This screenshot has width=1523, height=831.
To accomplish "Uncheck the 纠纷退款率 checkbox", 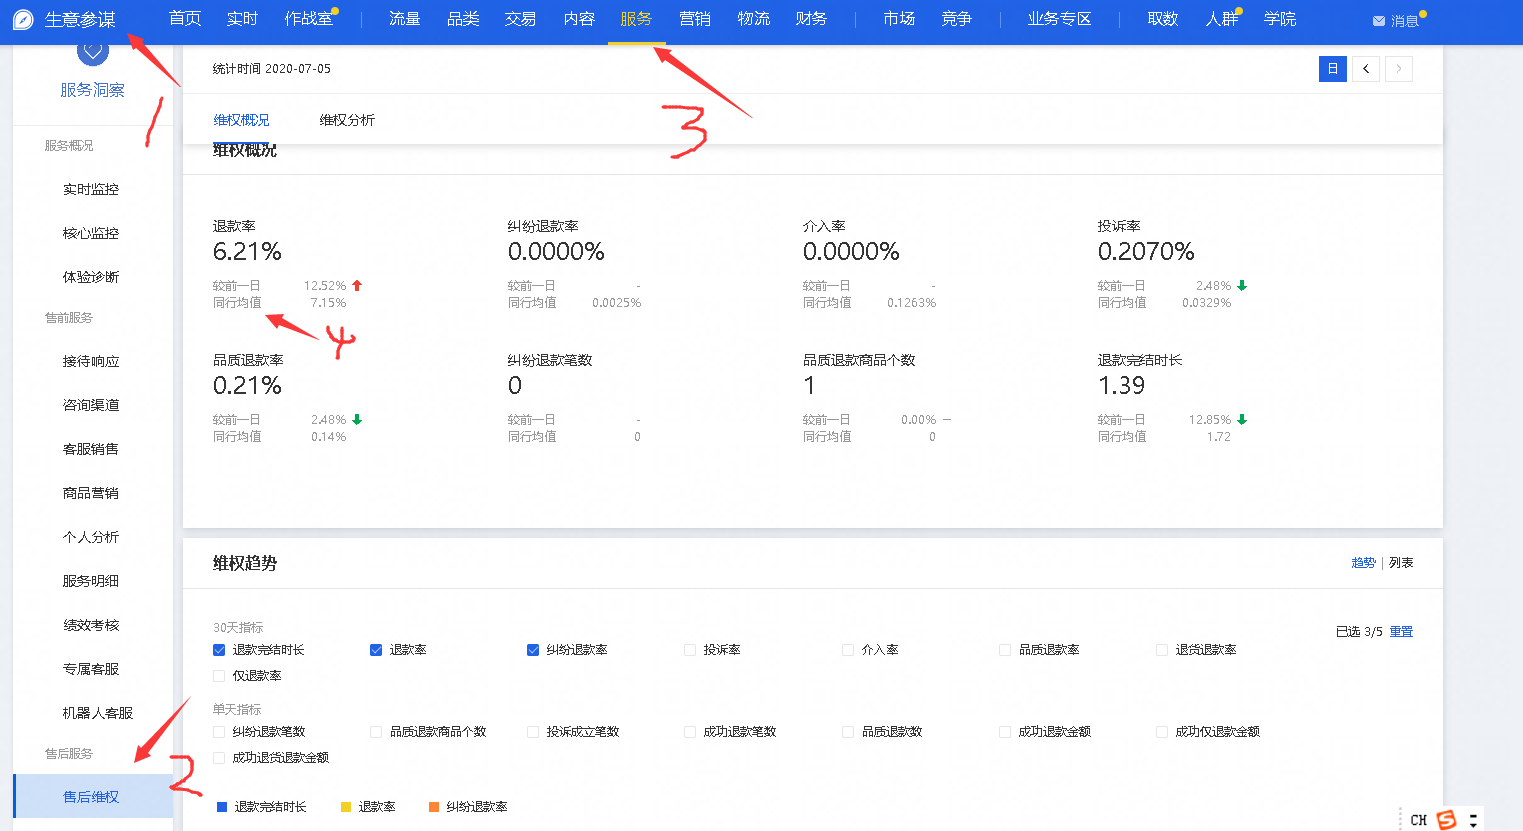I will pyautogui.click(x=533, y=650).
